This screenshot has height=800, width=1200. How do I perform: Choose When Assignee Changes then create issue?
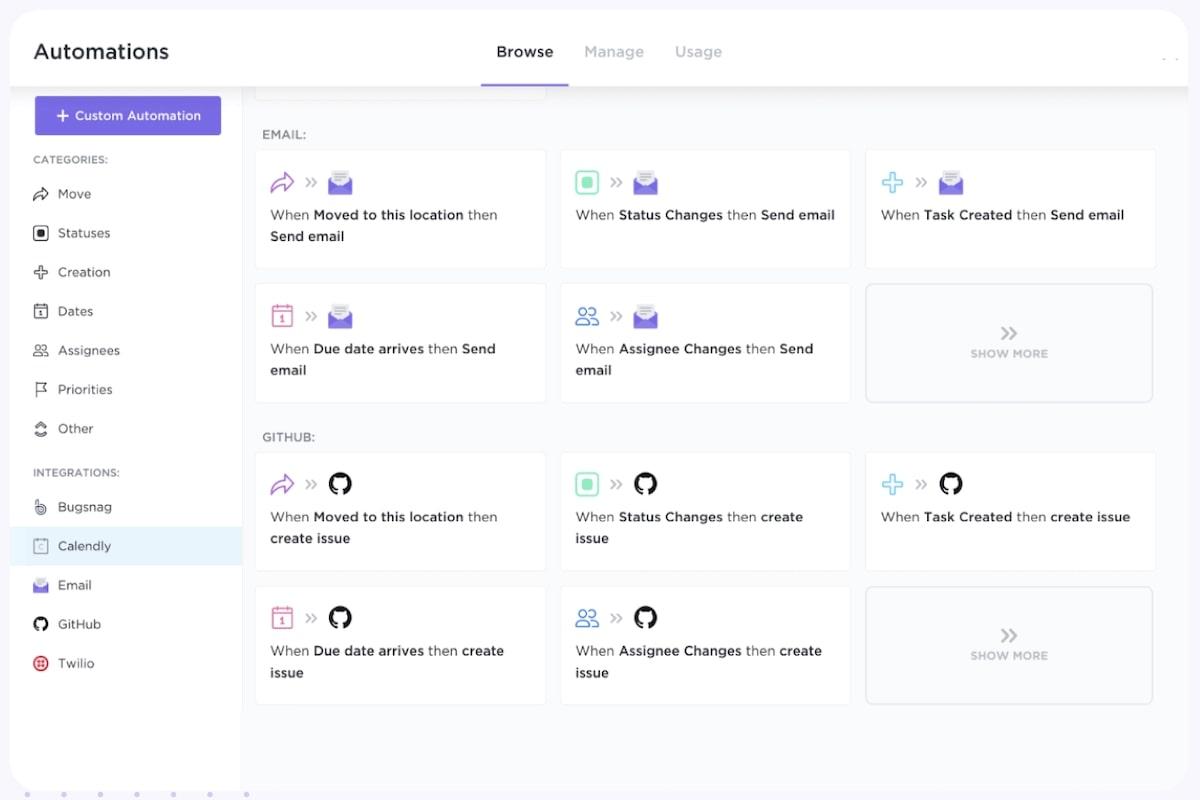tap(705, 646)
